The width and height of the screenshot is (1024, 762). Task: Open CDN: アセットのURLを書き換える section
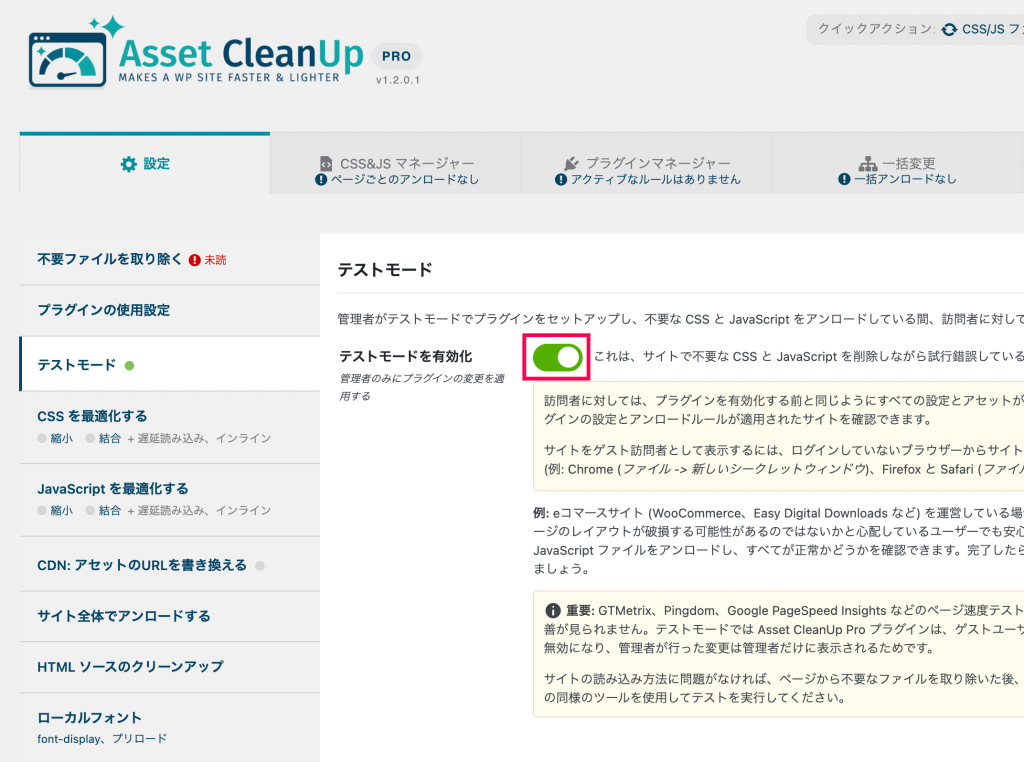[x=170, y=565]
